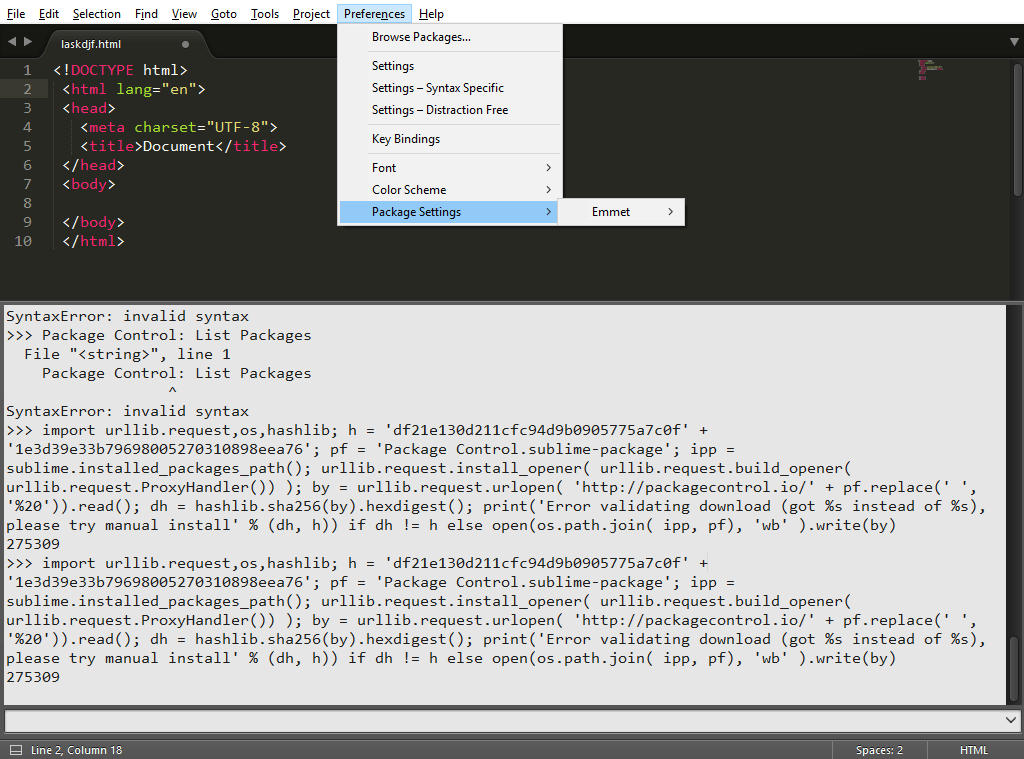This screenshot has height=759, width=1024.
Task: Click the back navigation arrow
Action: pos(11,41)
